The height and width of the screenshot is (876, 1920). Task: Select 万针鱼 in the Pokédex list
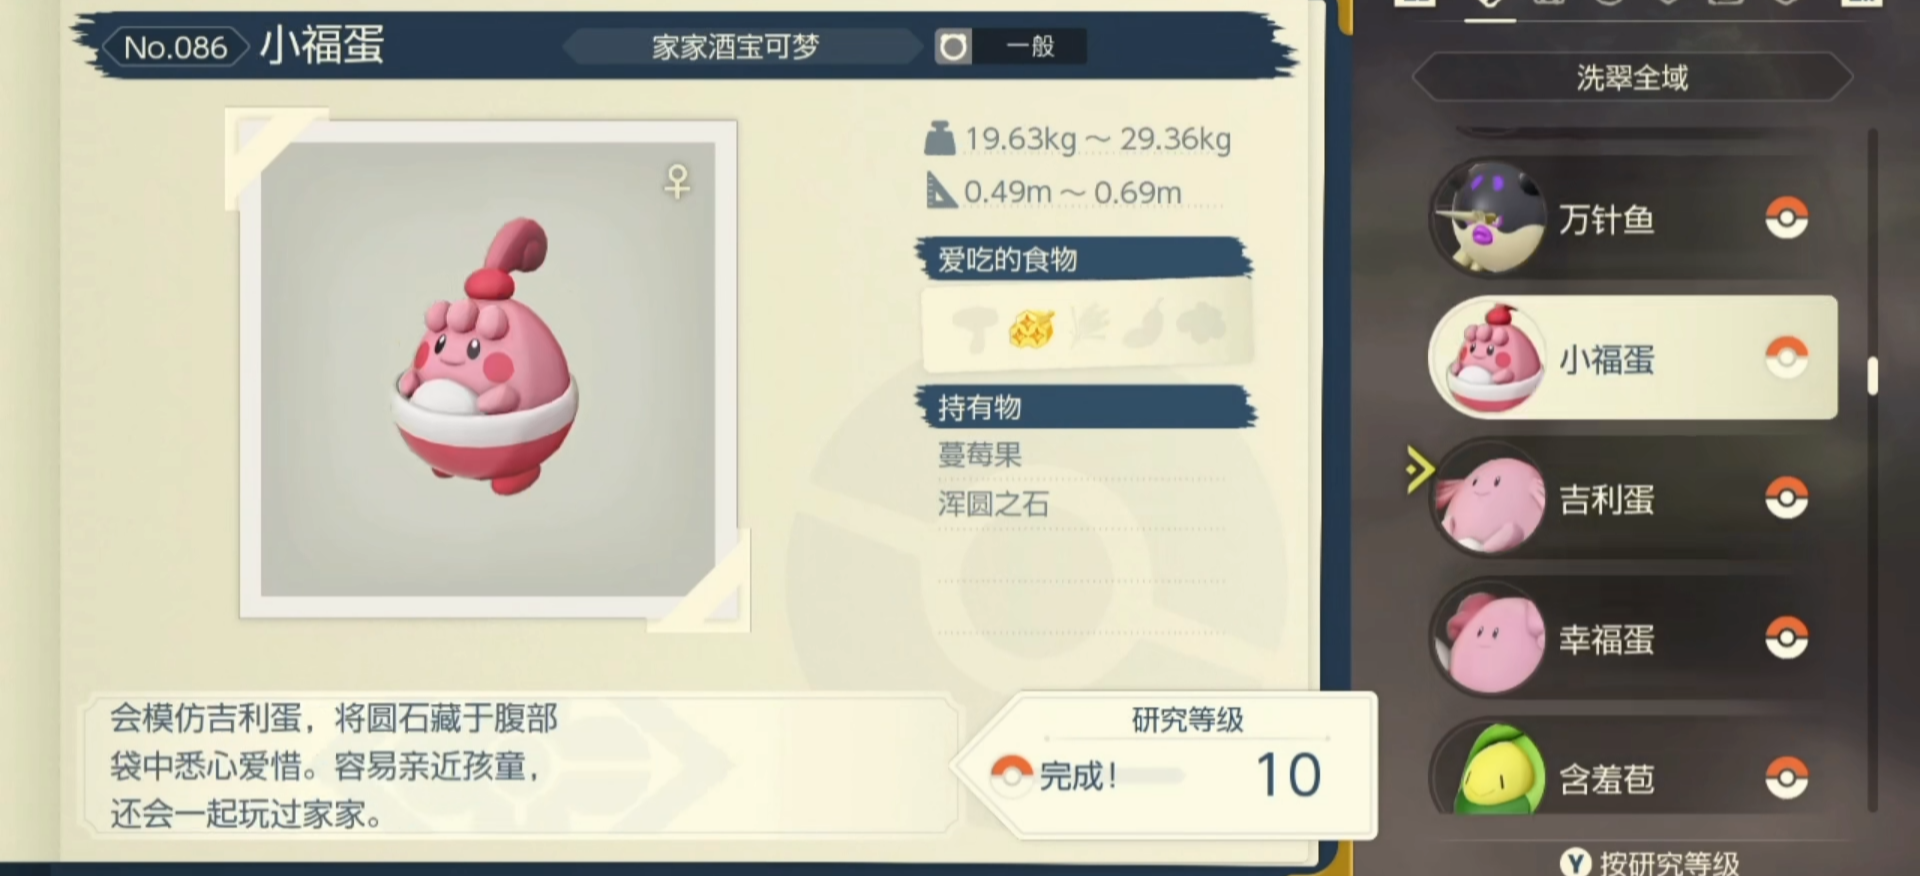[1632, 218]
